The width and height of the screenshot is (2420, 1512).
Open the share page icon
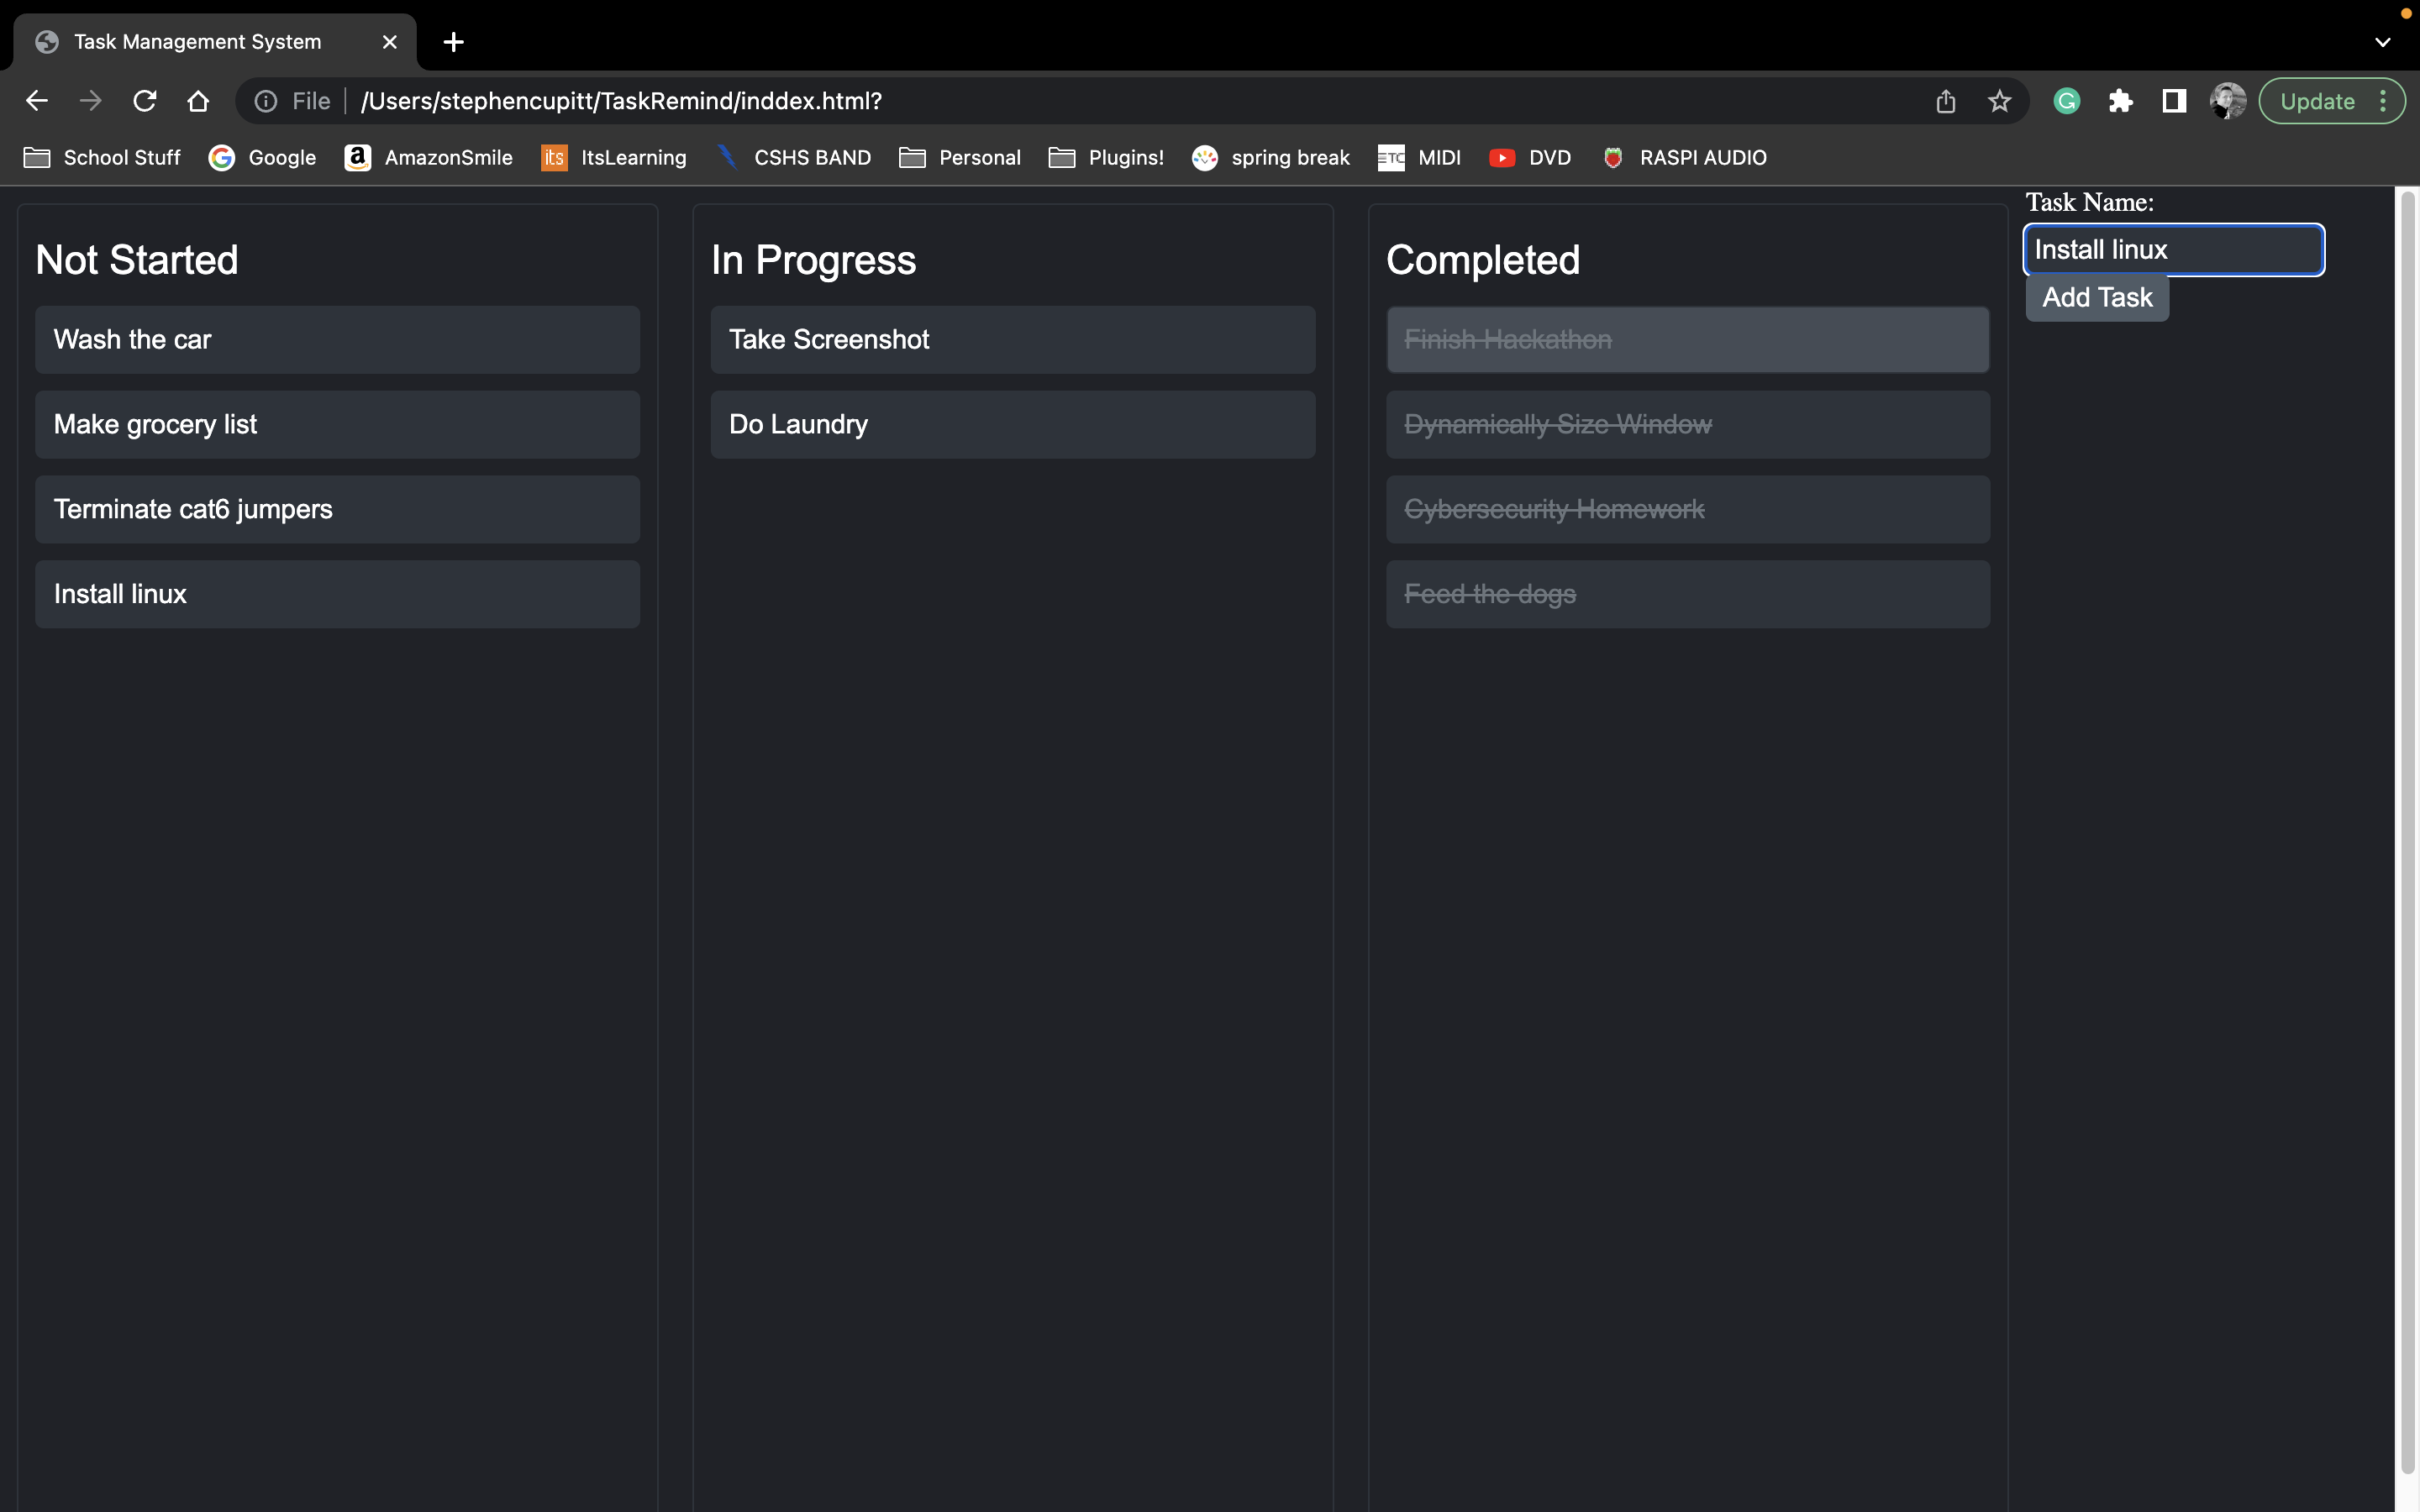(x=1945, y=101)
